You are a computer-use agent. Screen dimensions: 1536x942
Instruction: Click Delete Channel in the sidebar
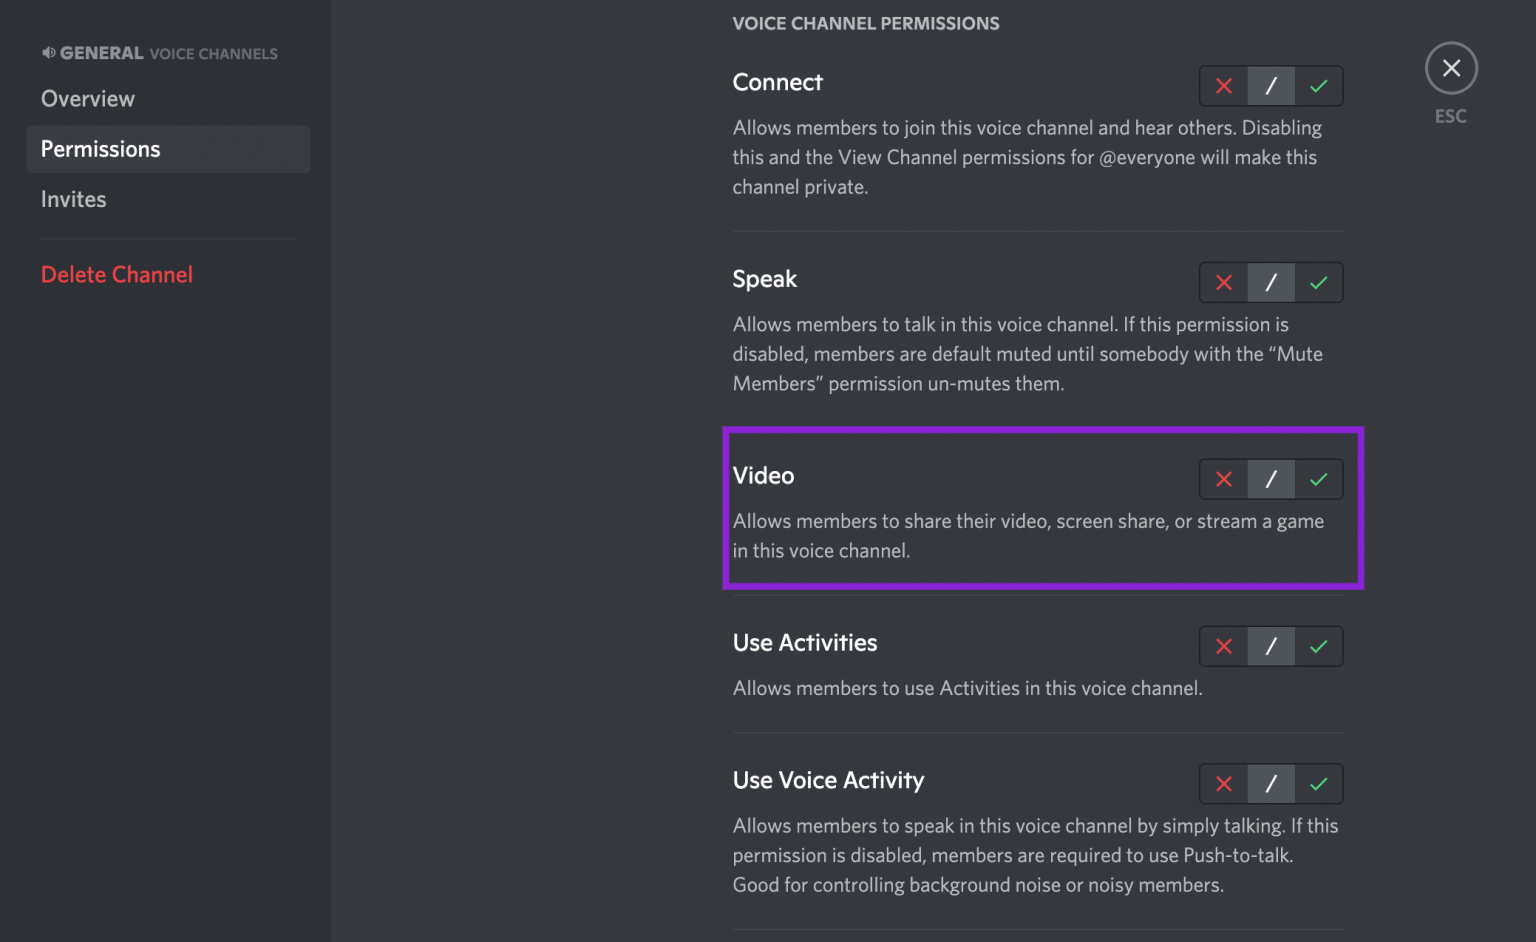tap(117, 274)
